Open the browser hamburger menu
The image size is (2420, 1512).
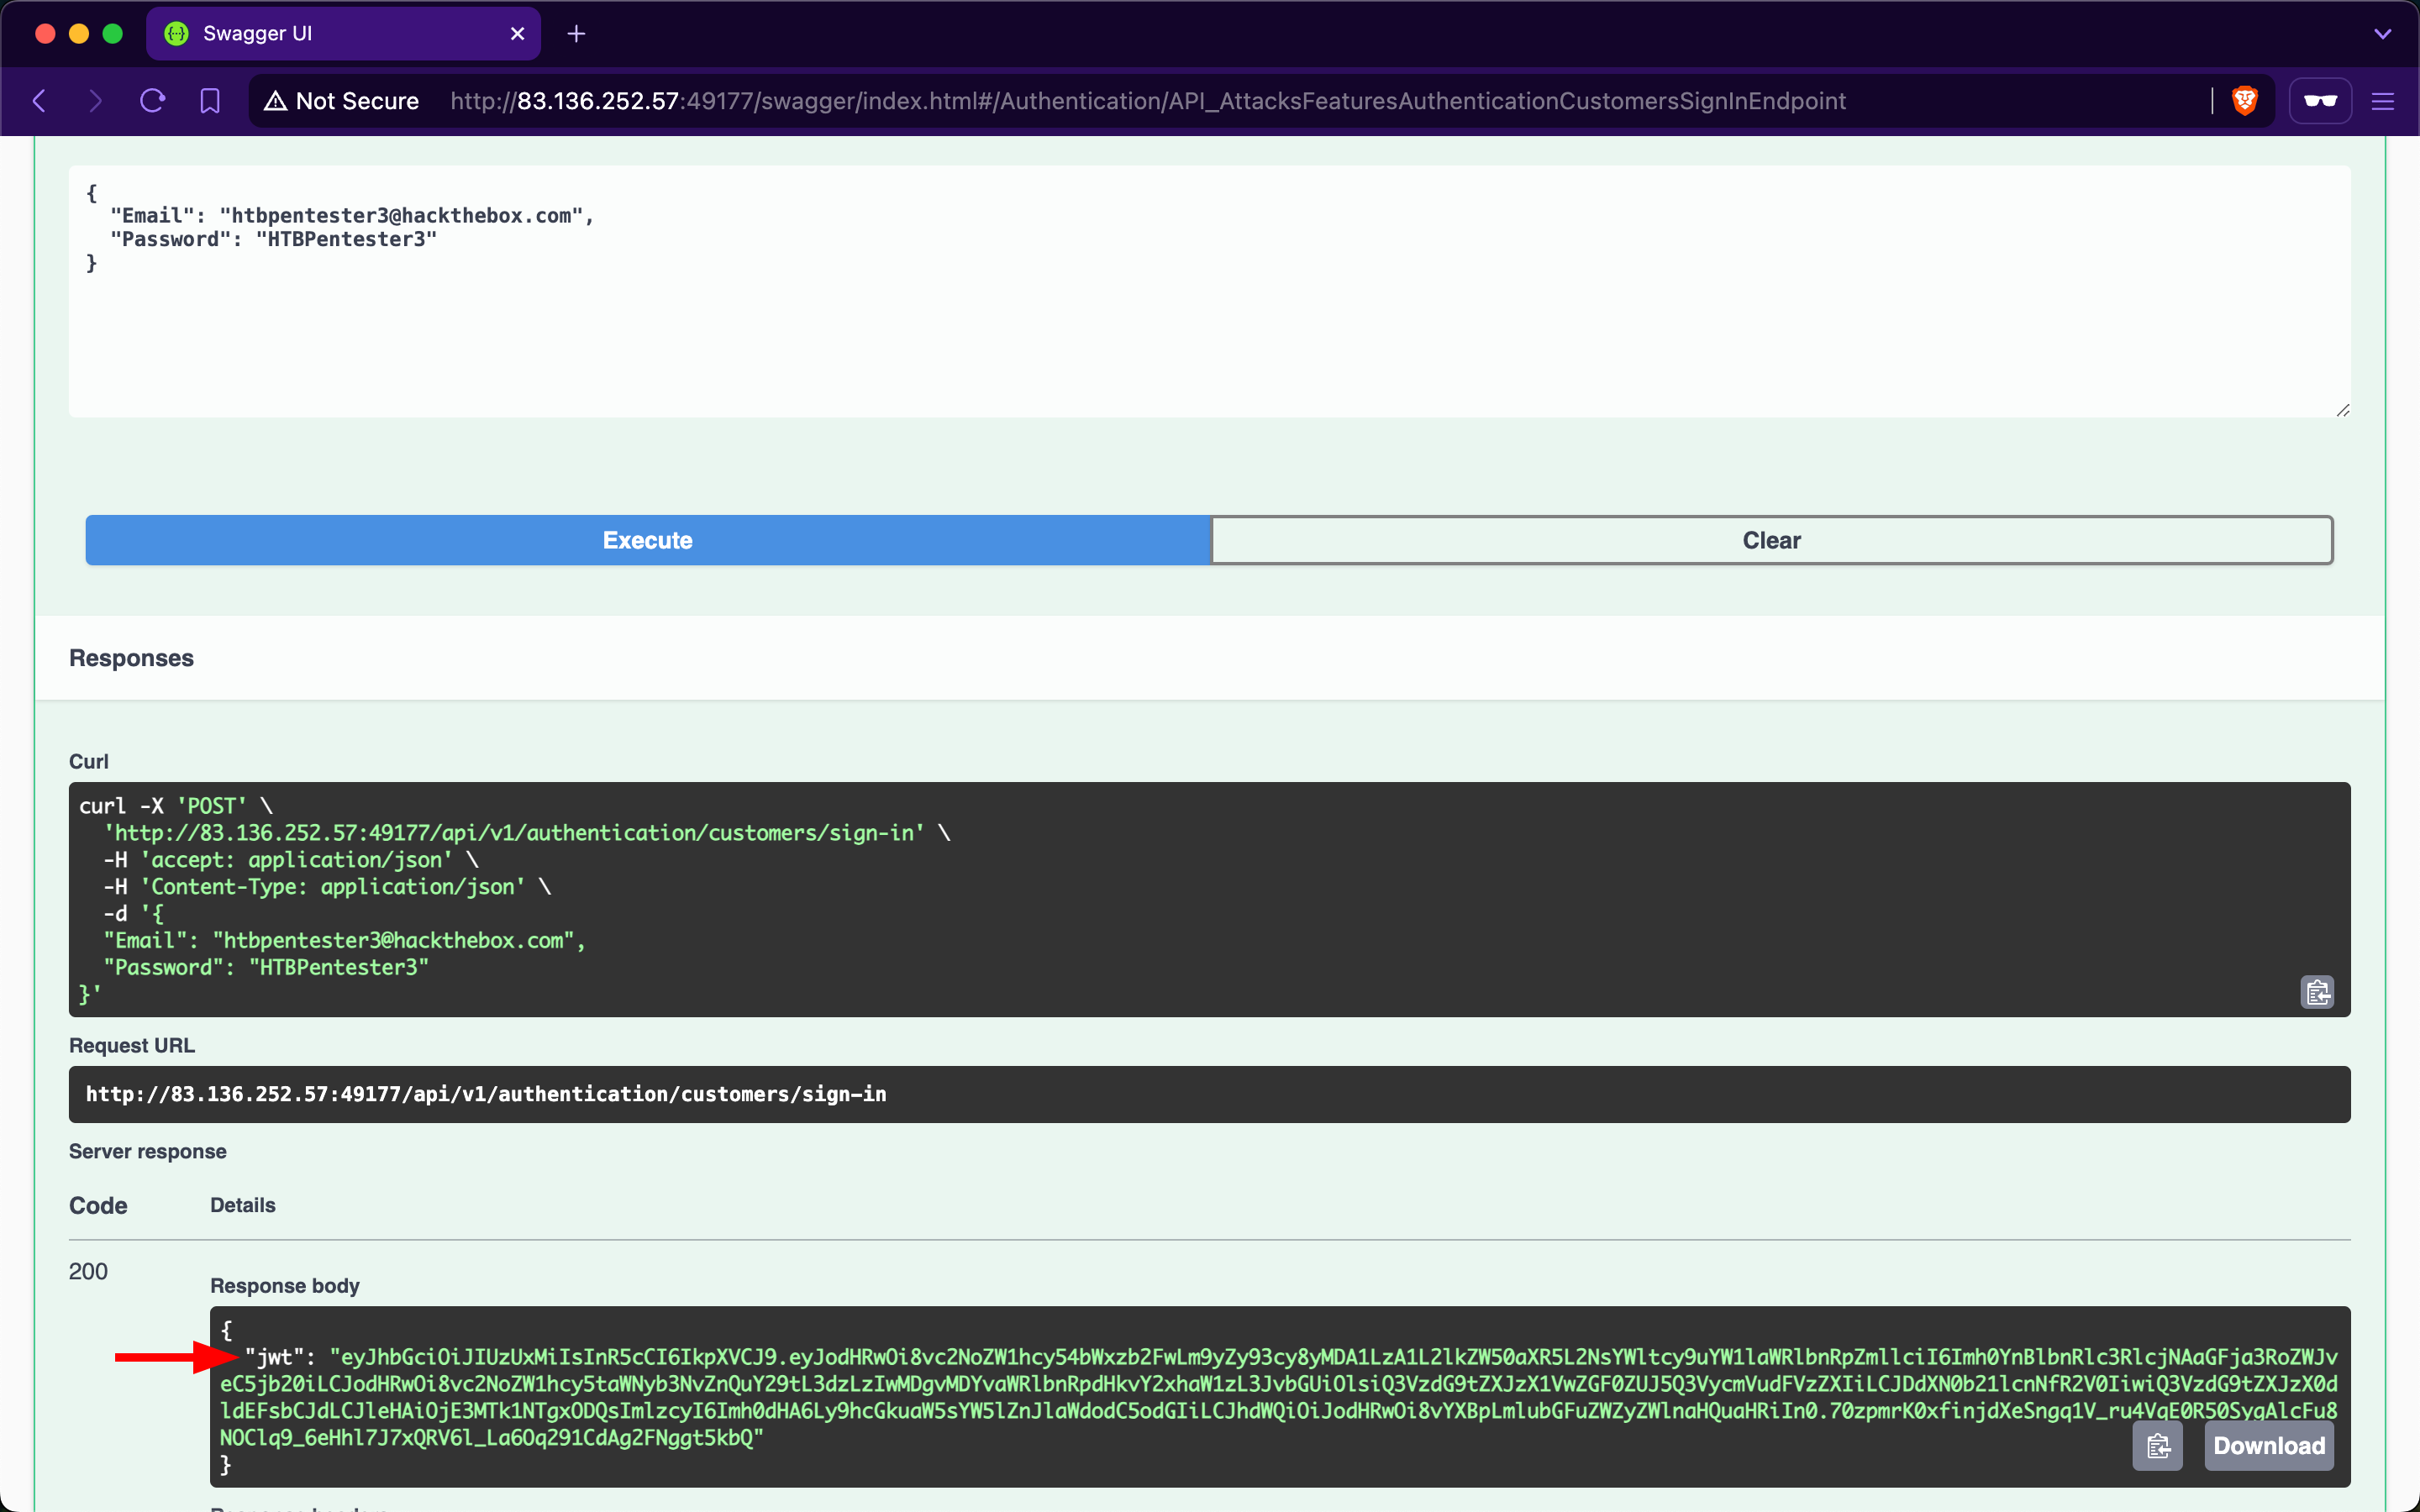pos(2383,101)
